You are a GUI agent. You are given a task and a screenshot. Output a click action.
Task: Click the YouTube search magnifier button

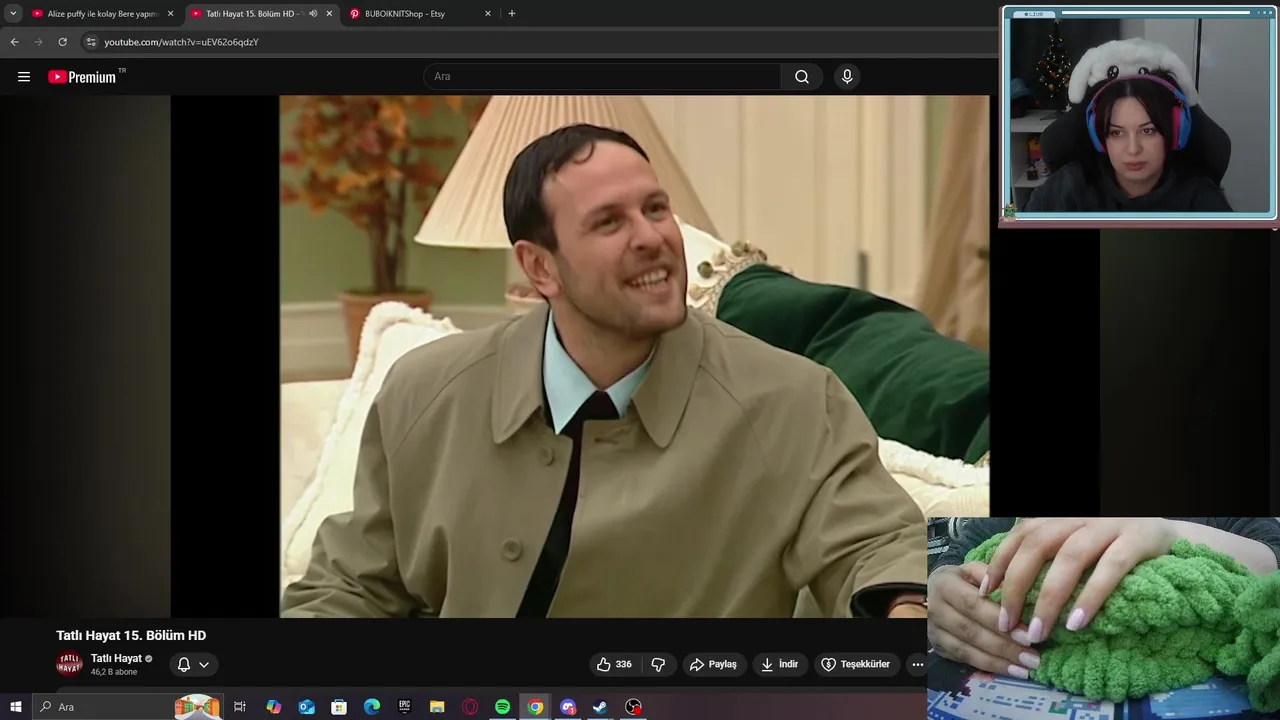pyautogui.click(x=802, y=77)
